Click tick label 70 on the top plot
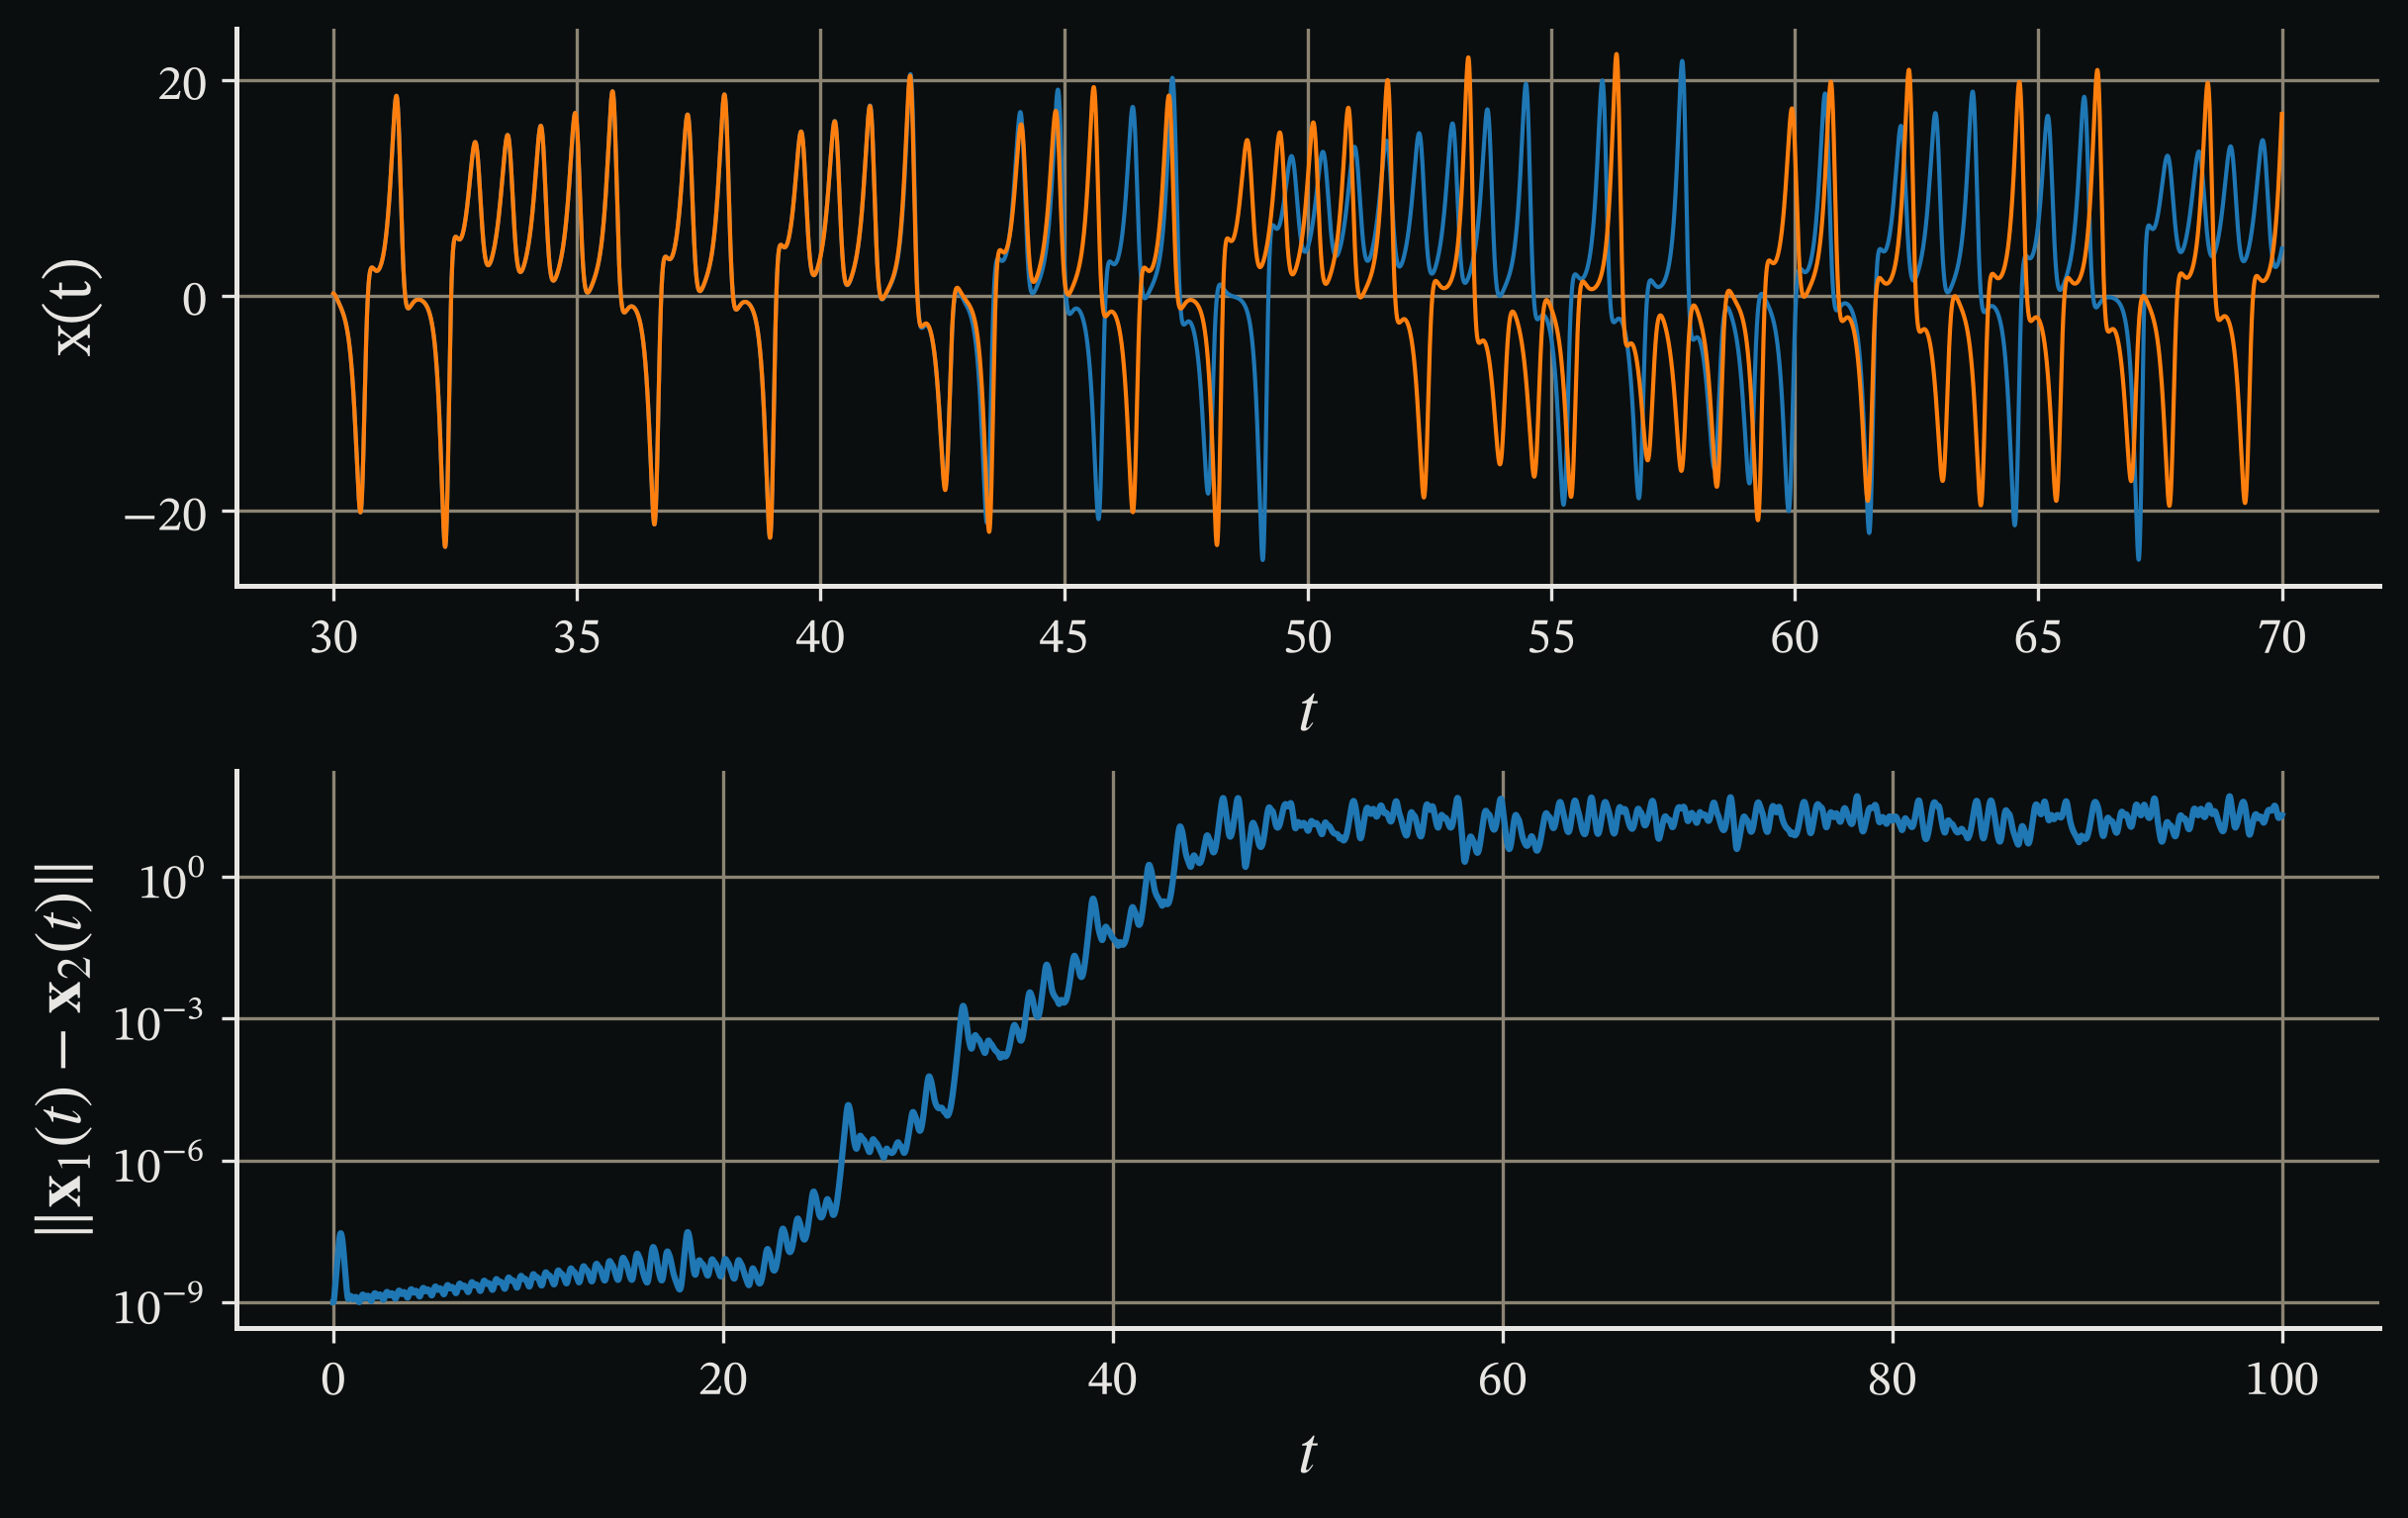The width and height of the screenshot is (2408, 1518). [x=2282, y=637]
